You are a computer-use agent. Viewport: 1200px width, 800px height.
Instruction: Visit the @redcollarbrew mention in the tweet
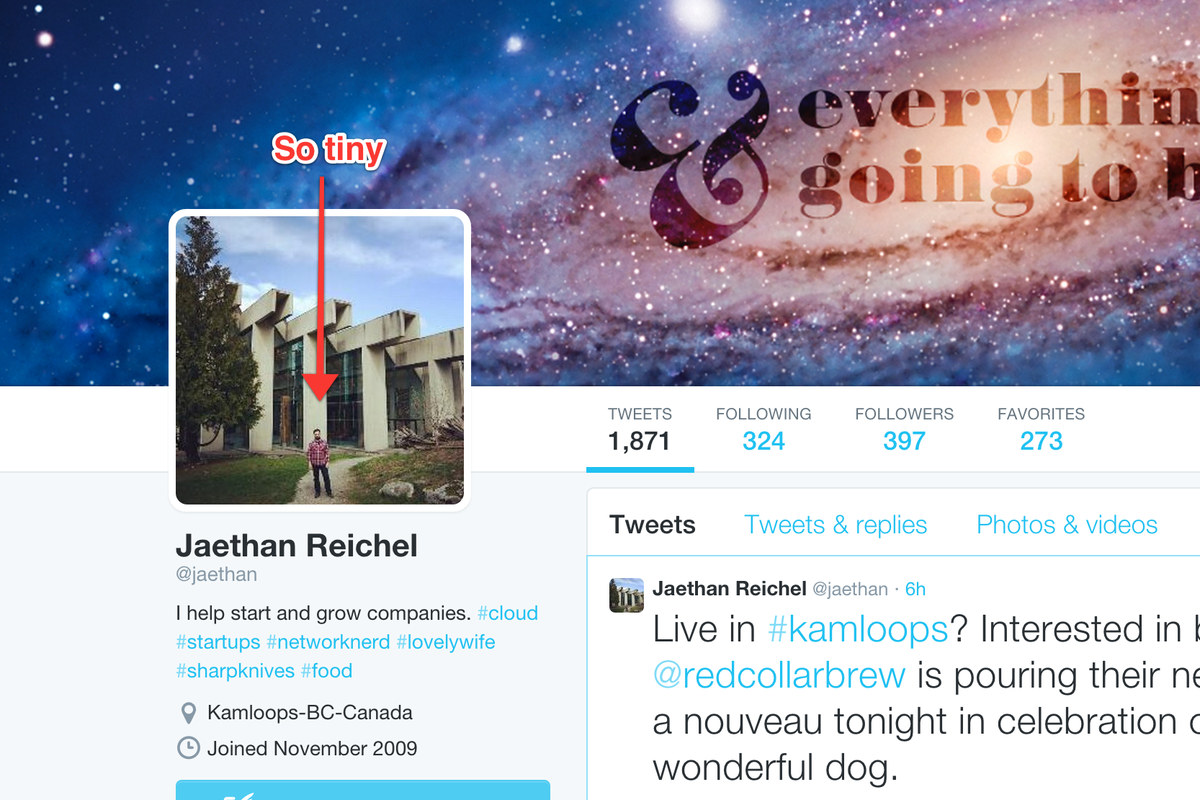tap(779, 675)
